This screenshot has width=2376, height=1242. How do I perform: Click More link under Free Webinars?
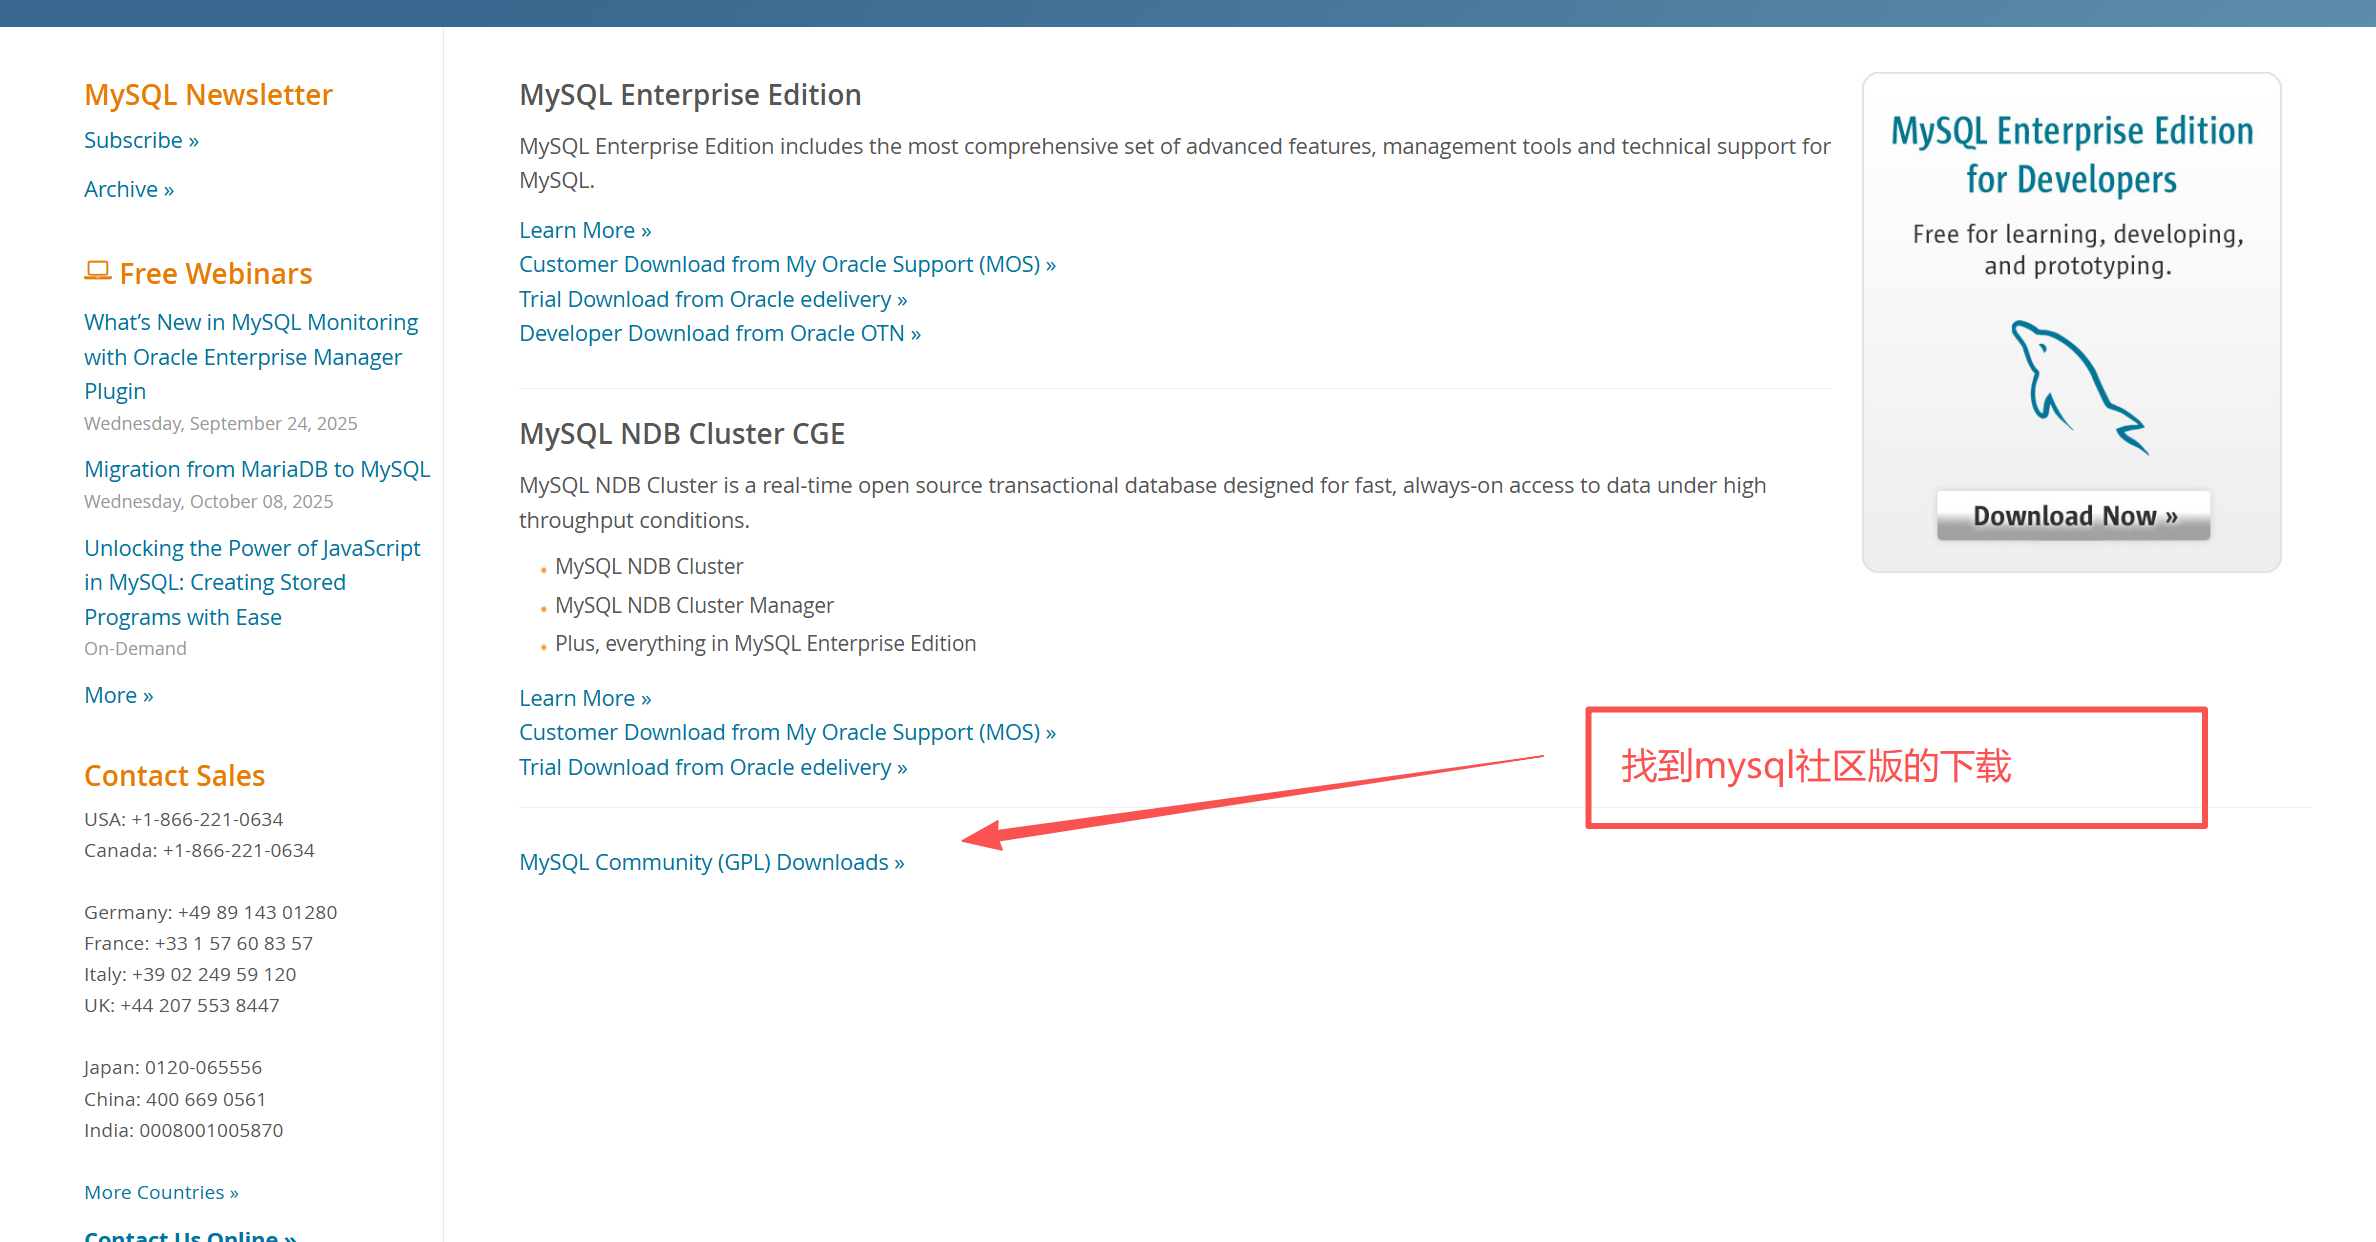118,695
